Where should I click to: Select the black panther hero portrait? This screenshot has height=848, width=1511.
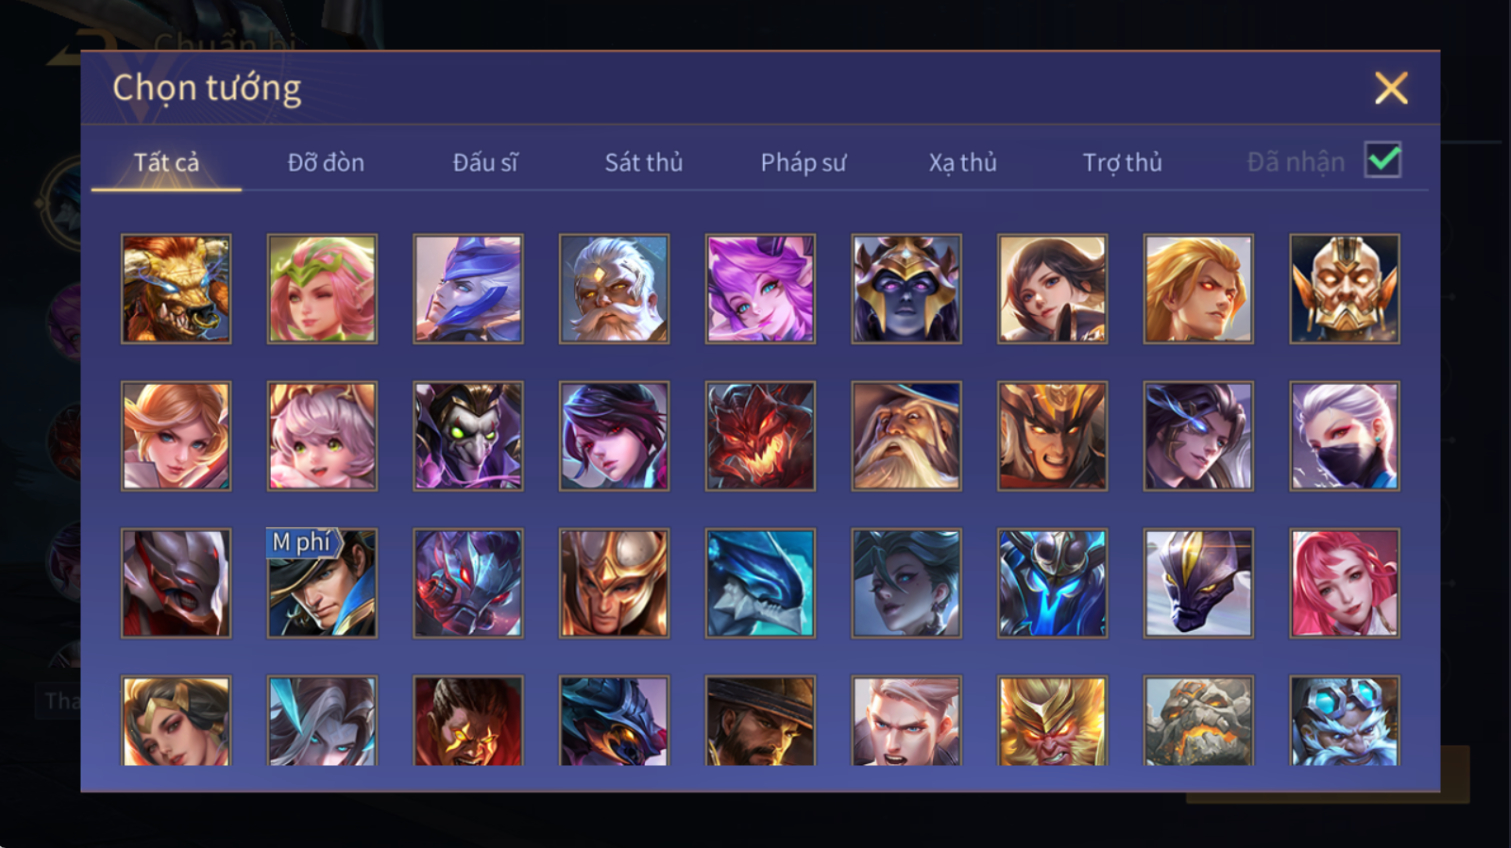point(1198,583)
